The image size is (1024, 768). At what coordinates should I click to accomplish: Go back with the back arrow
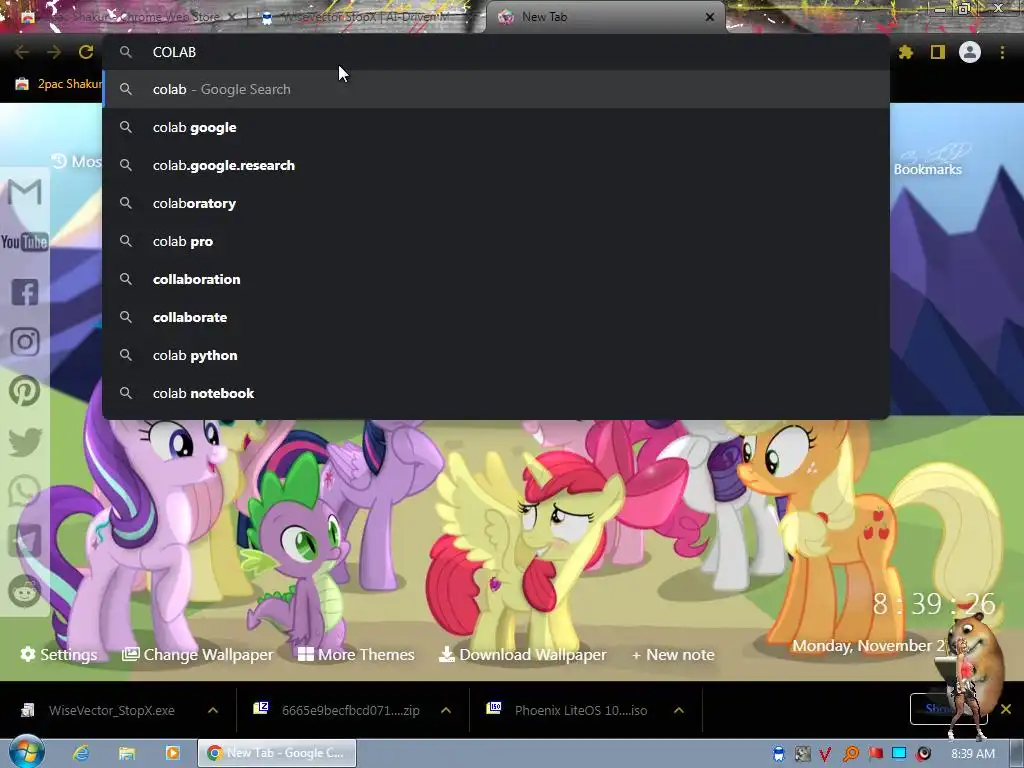pyautogui.click(x=22, y=52)
